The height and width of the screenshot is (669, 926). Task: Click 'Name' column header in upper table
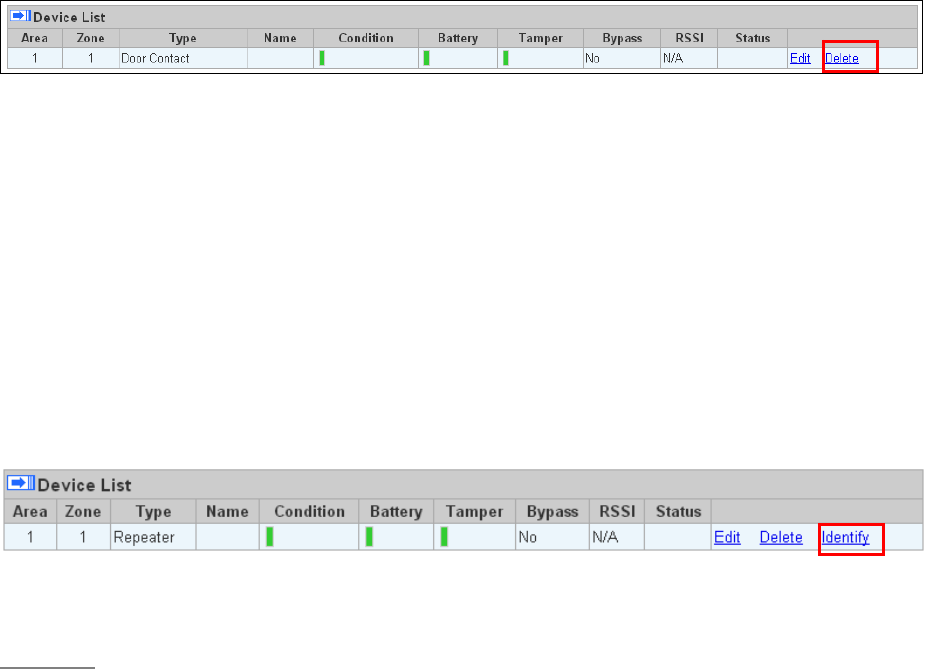(x=280, y=38)
